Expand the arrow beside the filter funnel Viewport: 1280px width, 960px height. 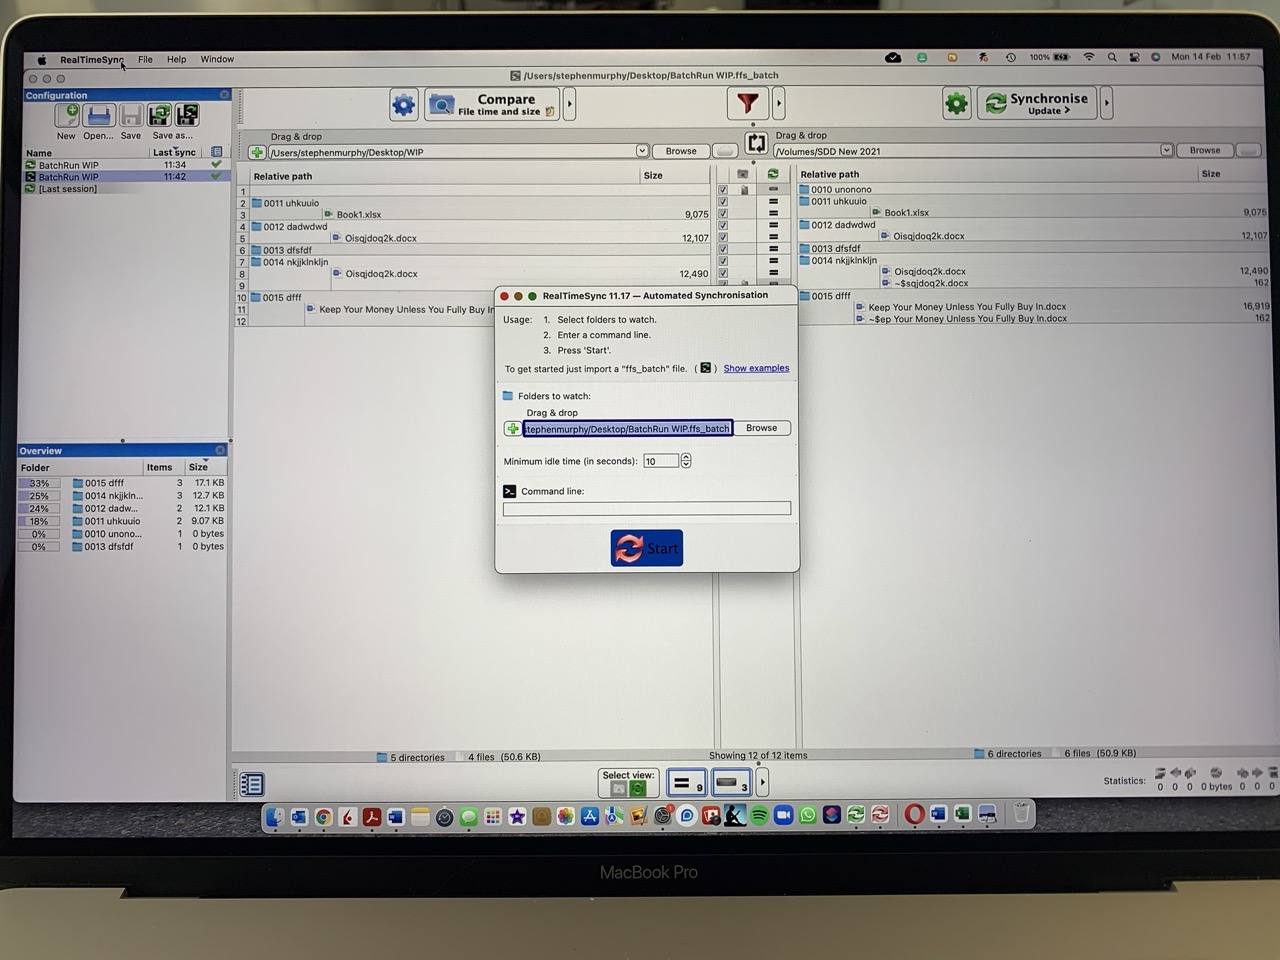pyautogui.click(x=779, y=103)
